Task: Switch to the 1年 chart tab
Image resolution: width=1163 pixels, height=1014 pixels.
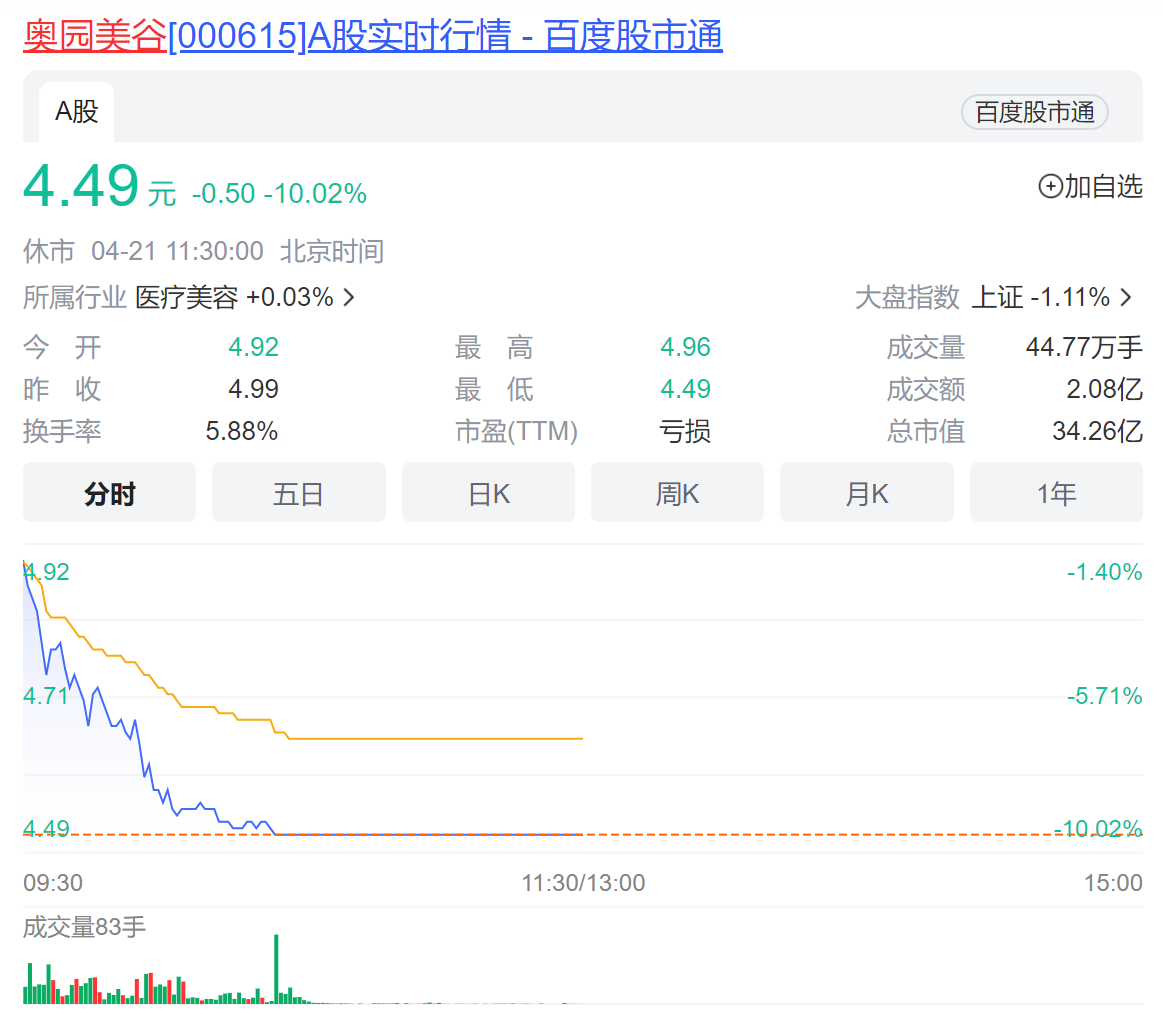Action: (1056, 493)
